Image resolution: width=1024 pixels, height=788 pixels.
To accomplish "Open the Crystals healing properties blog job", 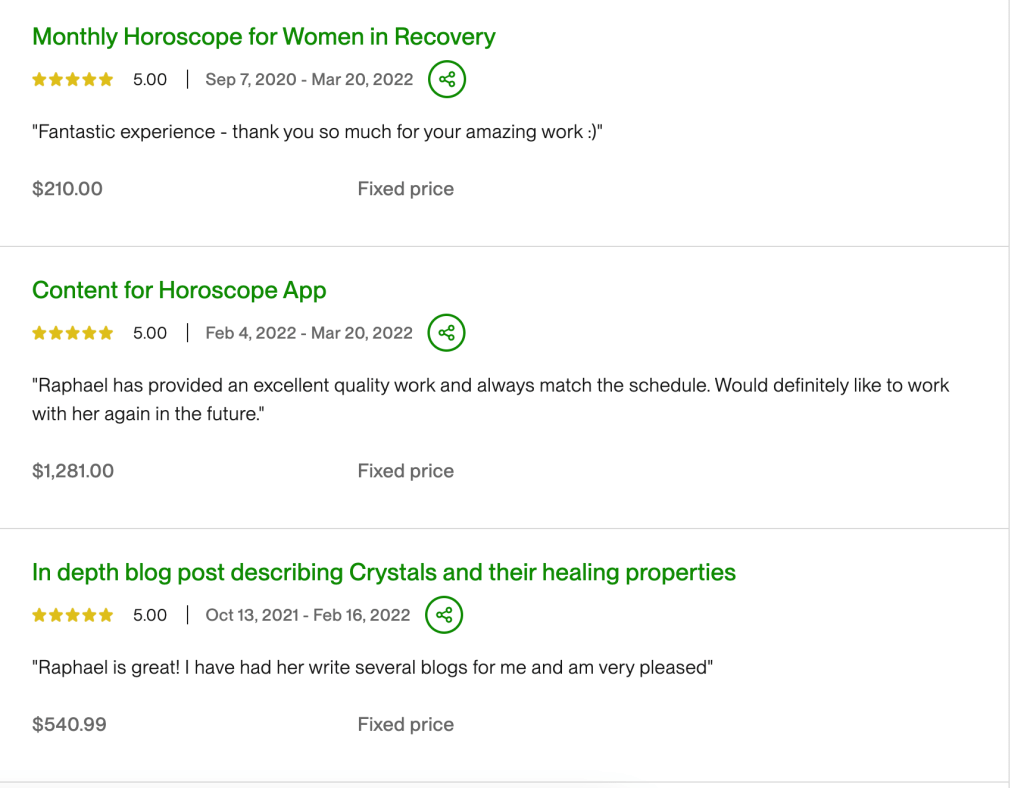I will tap(384, 572).
